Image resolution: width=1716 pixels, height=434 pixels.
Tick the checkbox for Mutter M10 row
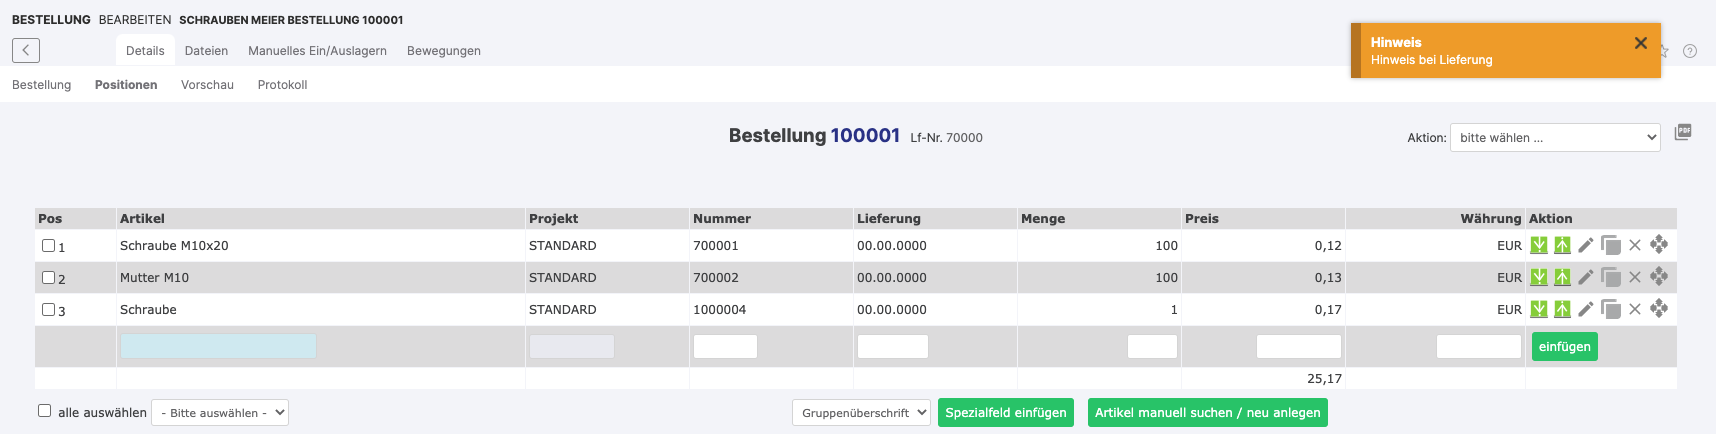click(48, 277)
